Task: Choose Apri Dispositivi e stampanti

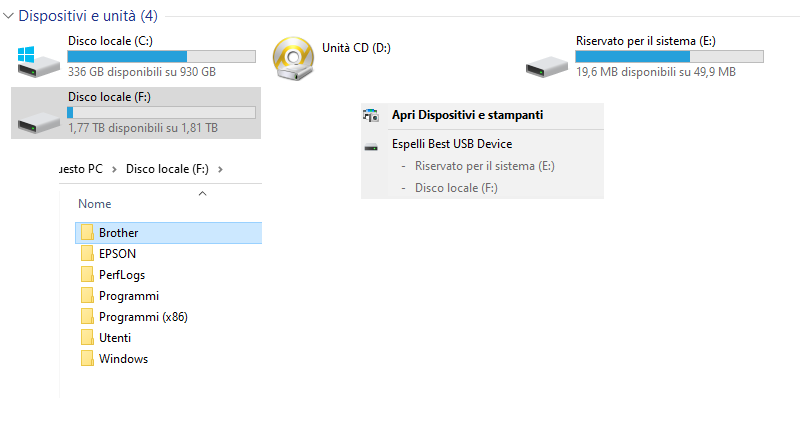Action: [467, 115]
